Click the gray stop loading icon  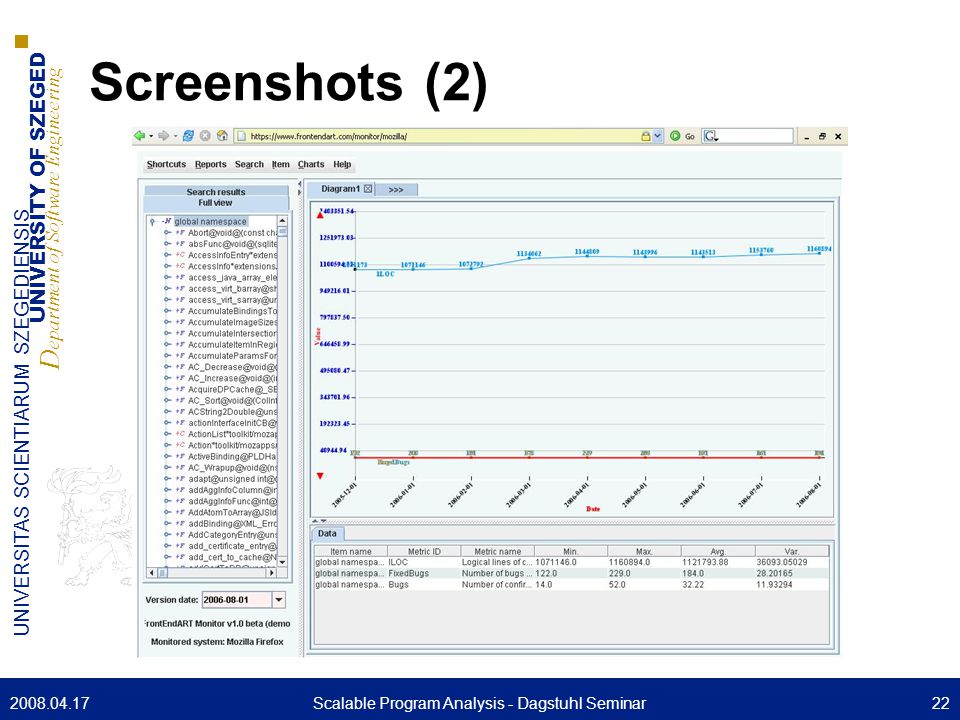point(205,136)
